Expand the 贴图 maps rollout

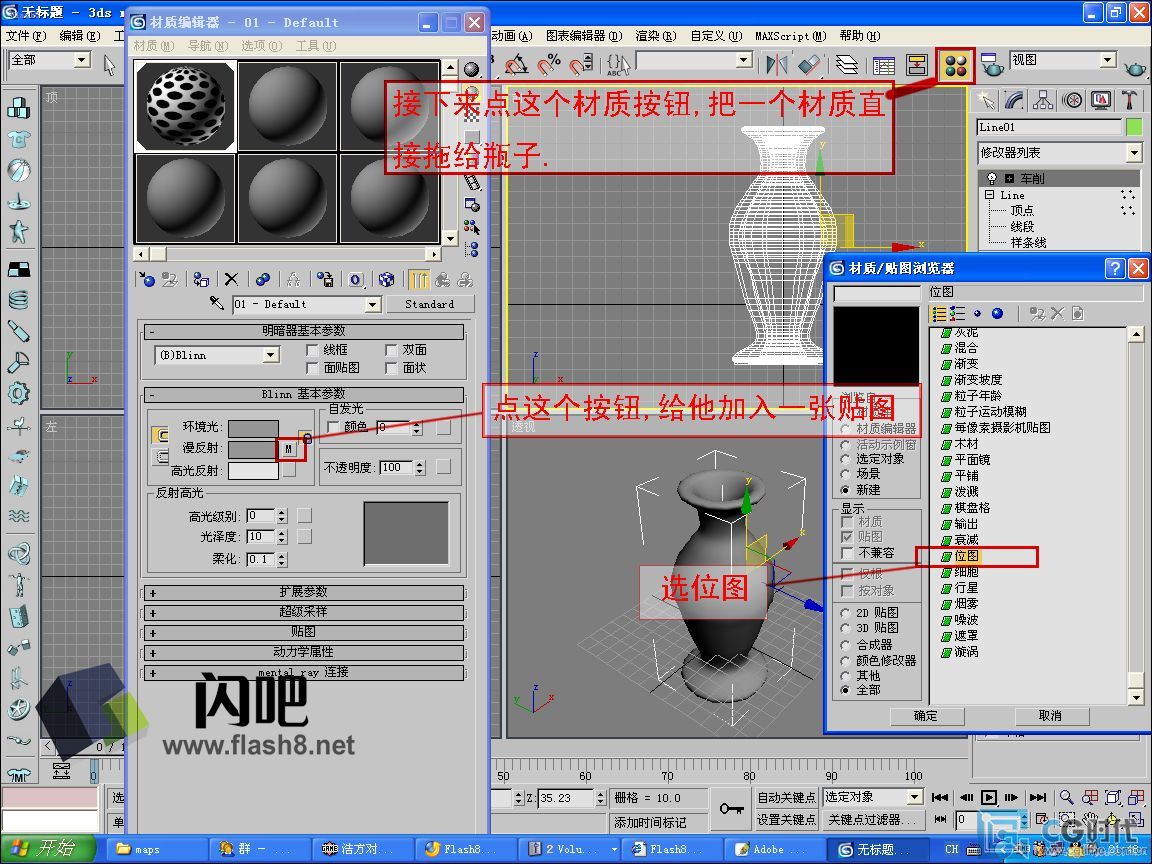[304, 632]
